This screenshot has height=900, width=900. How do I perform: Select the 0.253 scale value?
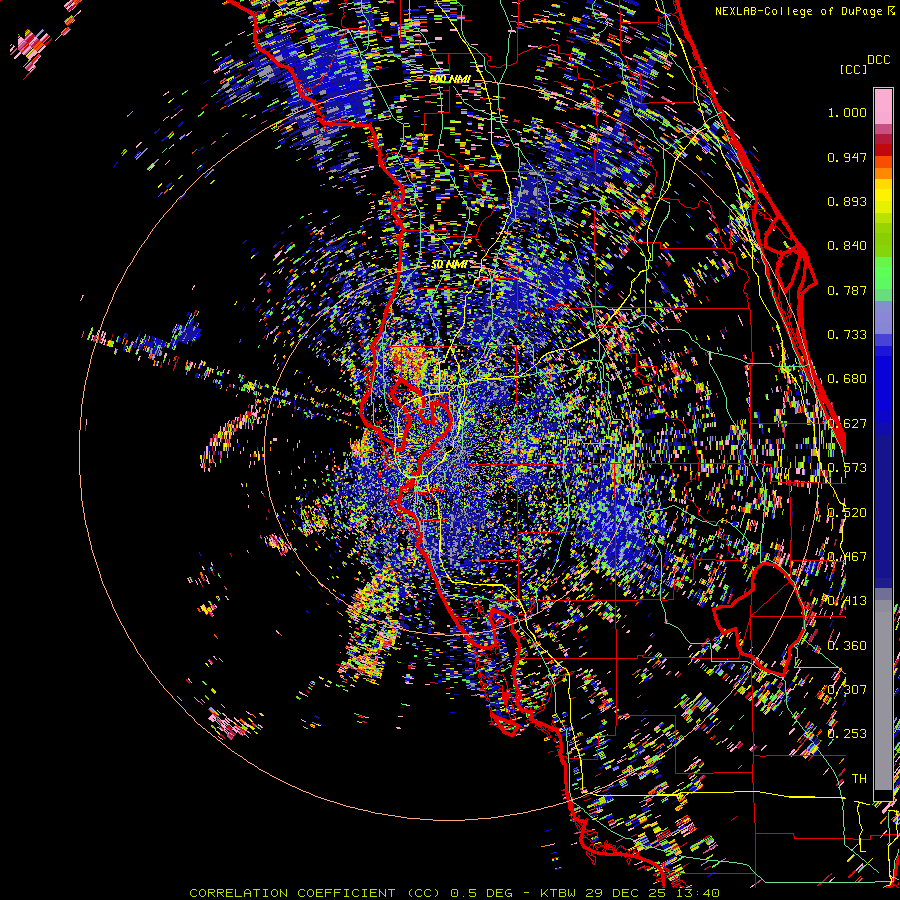click(847, 734)
